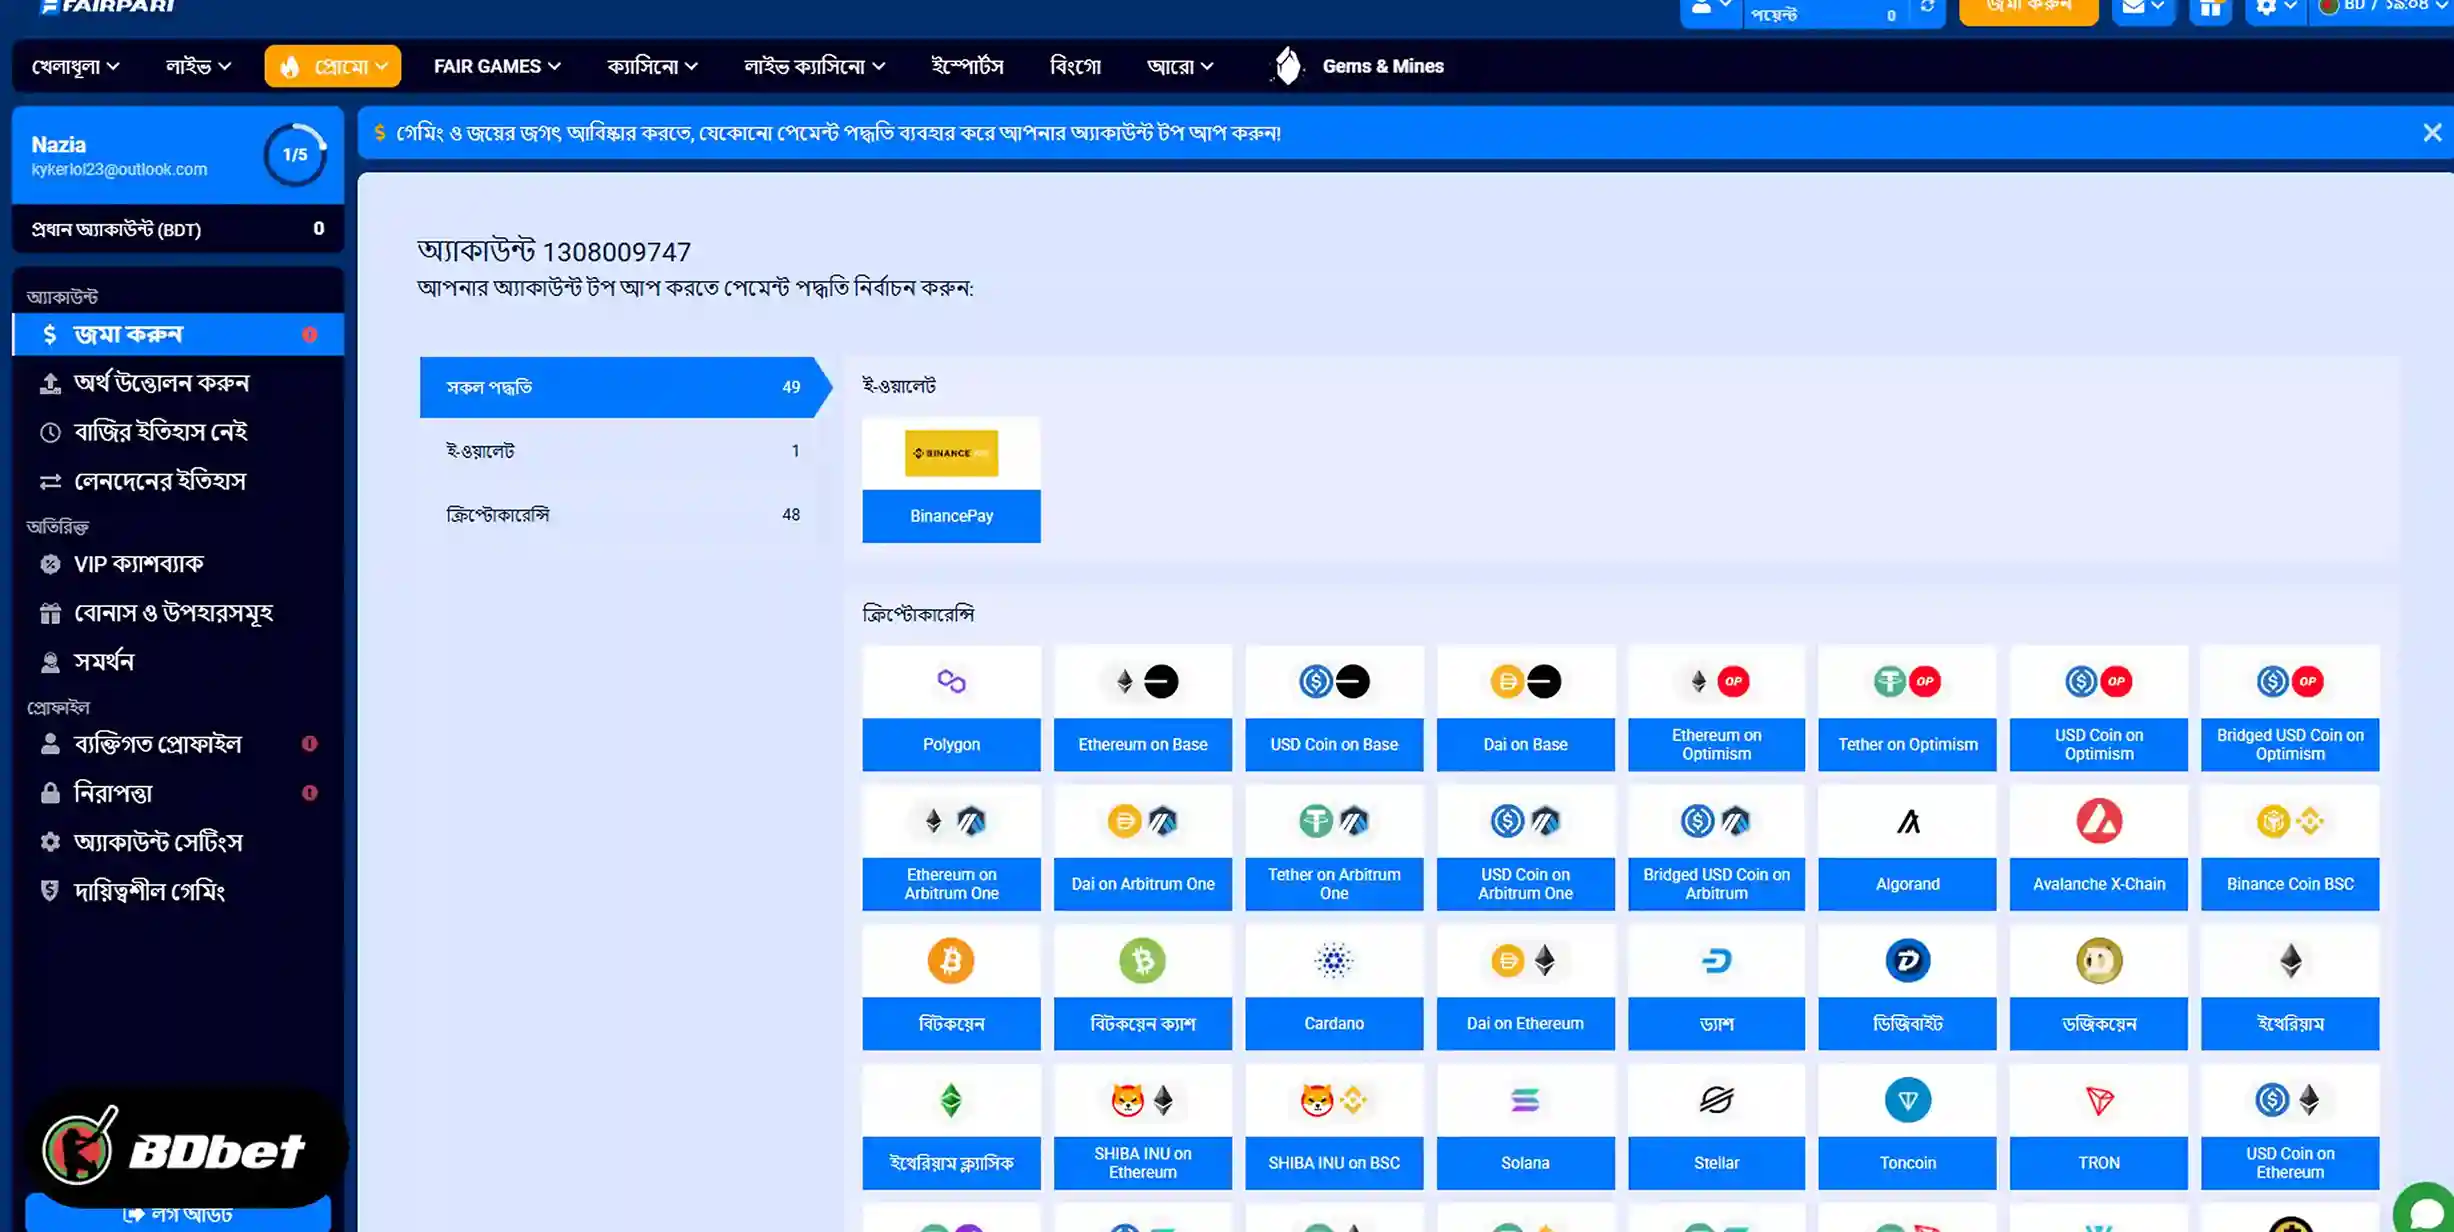Image resolution: width=2454 pixels, height=1232 pixels.
Task: Open অর্থ উত্তোলন করুন withdraw page
Action: (178, 383)
